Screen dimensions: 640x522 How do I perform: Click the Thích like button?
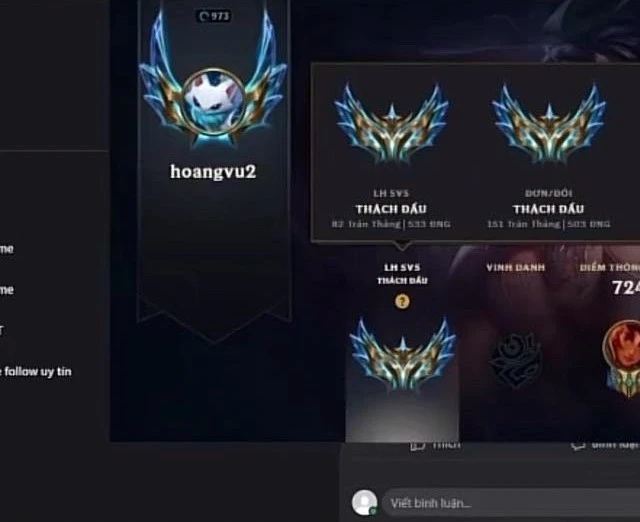pyautogui.click(x=435, y=445)
